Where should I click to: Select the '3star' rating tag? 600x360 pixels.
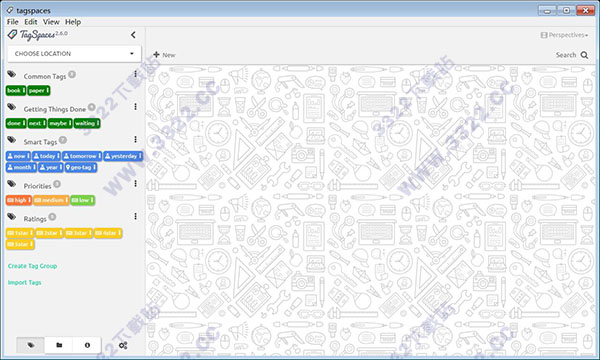coord(78,233)
